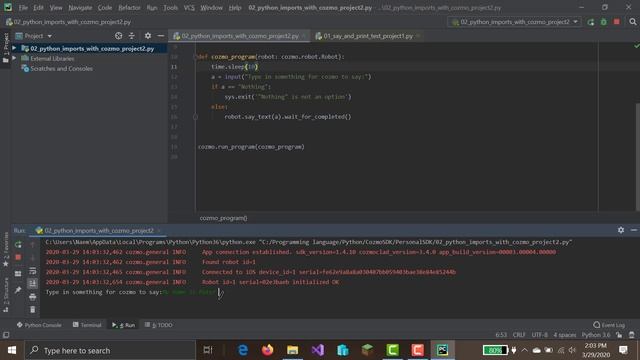Change indent setting 4 spaces

tap(565, 335)
